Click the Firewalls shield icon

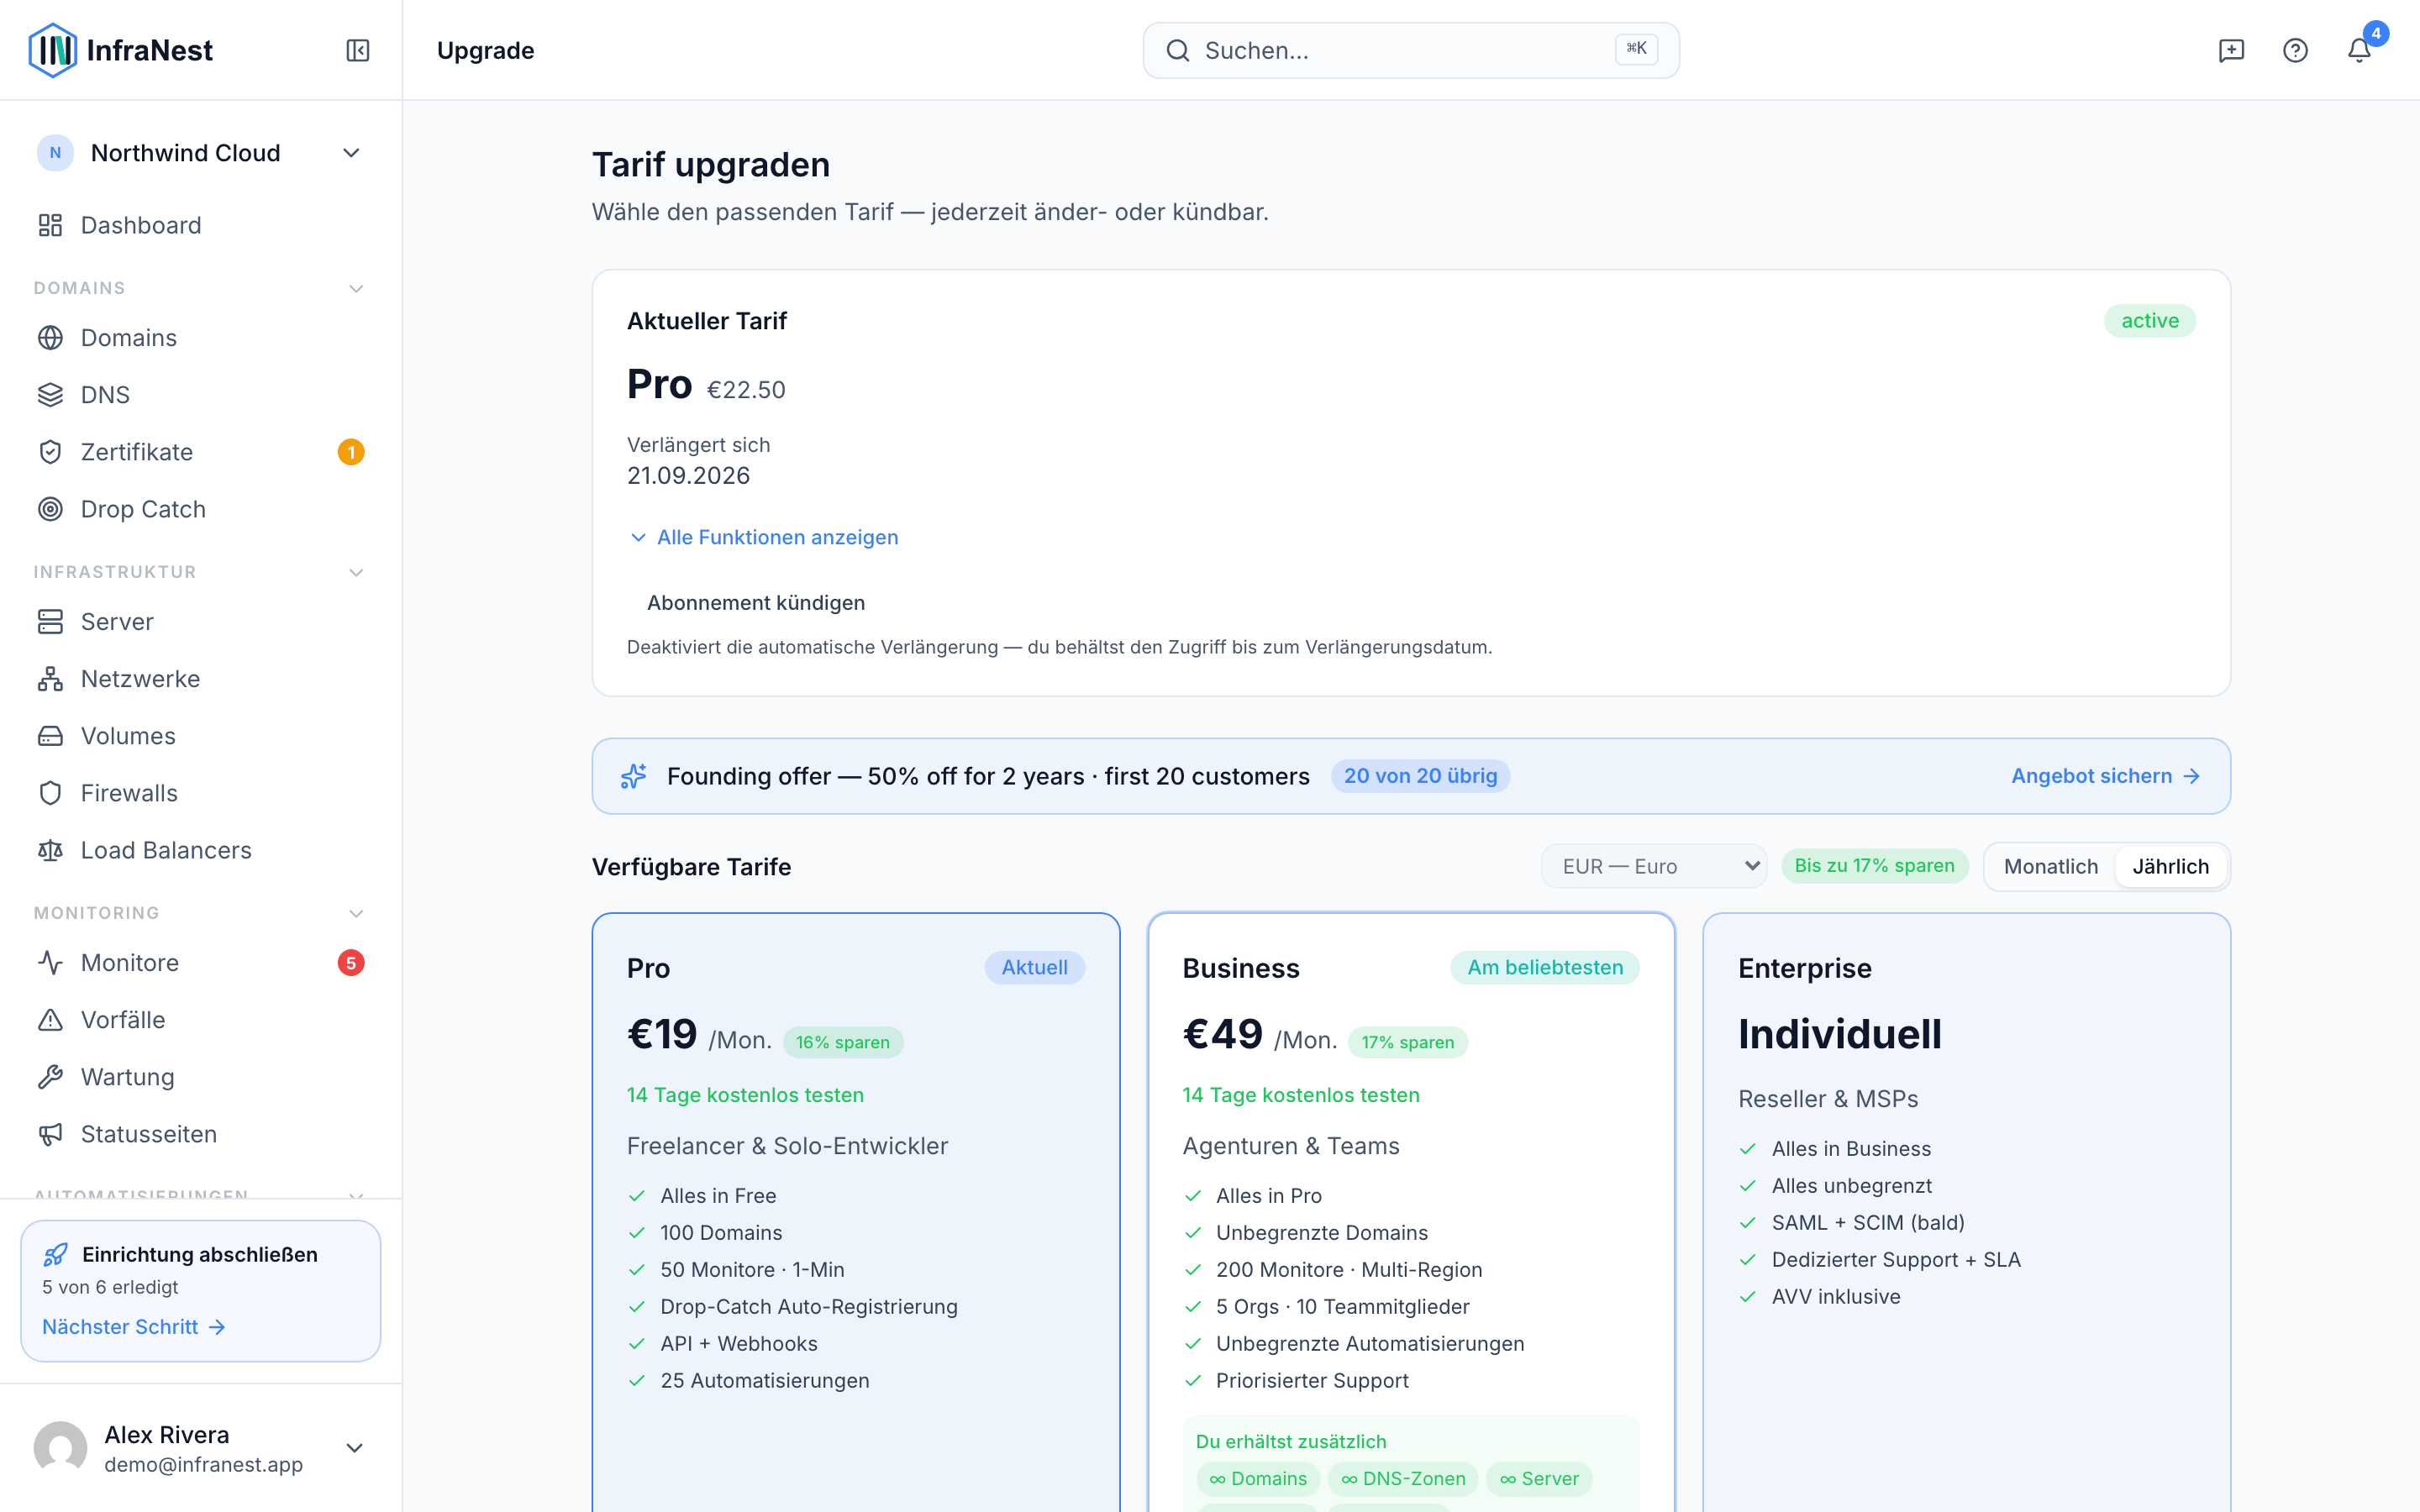click(x=50, y=793)
